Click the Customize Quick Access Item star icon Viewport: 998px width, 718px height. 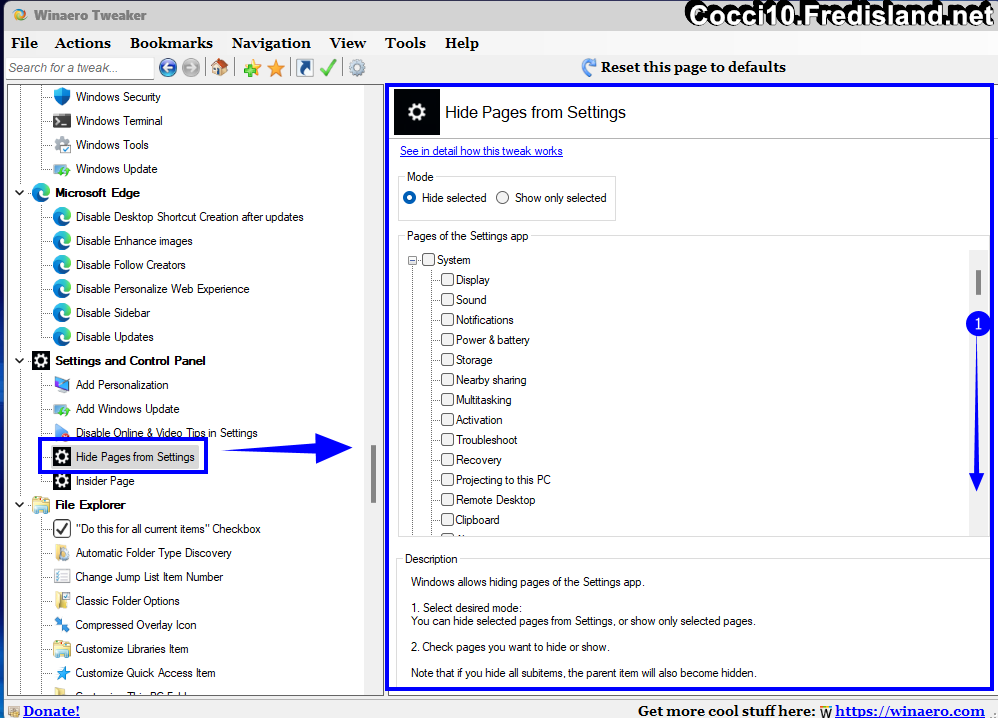tap(62, 673)
